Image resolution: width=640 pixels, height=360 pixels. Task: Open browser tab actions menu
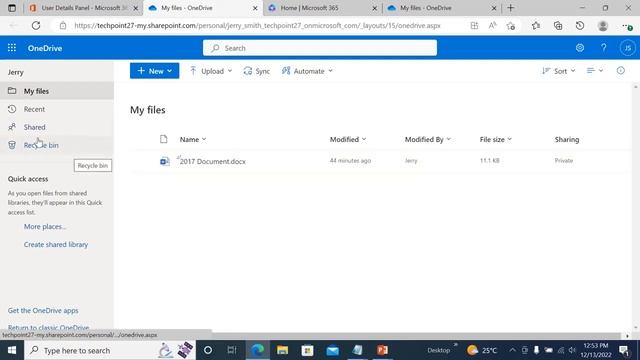pos(12,8)
